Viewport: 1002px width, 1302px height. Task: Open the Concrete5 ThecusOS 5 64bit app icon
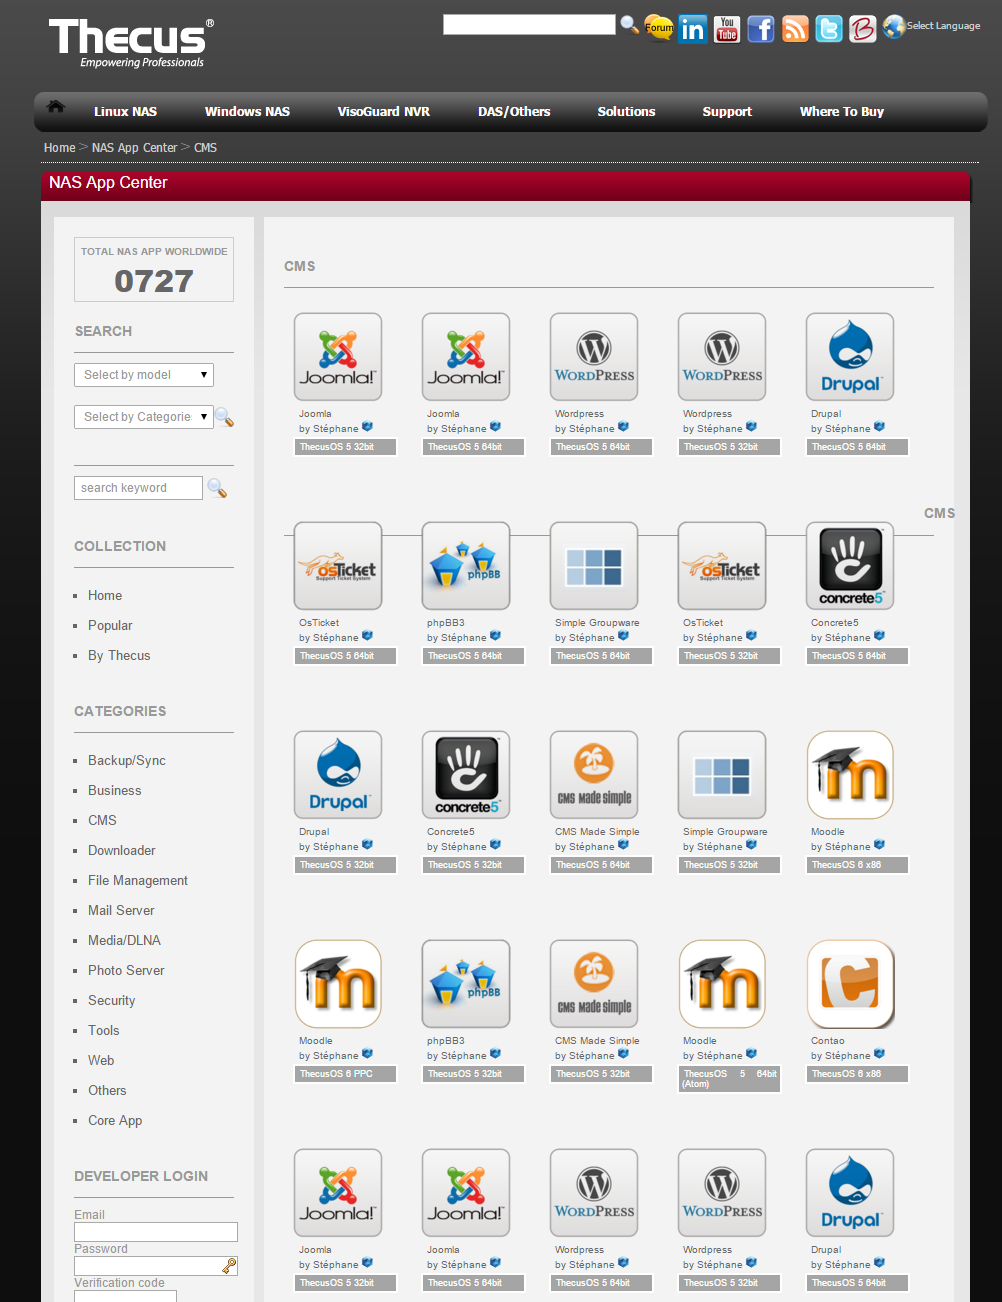tap(850, 566)
